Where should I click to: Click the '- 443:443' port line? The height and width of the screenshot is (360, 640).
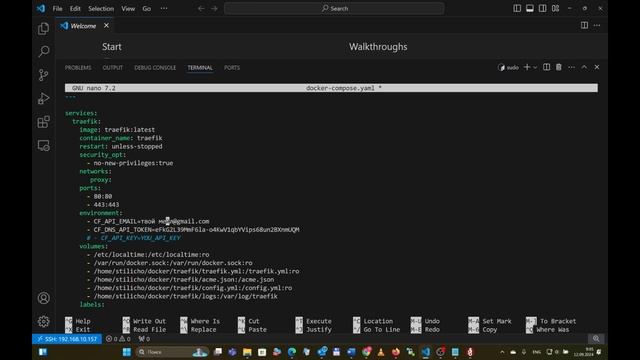coord(103,204)
